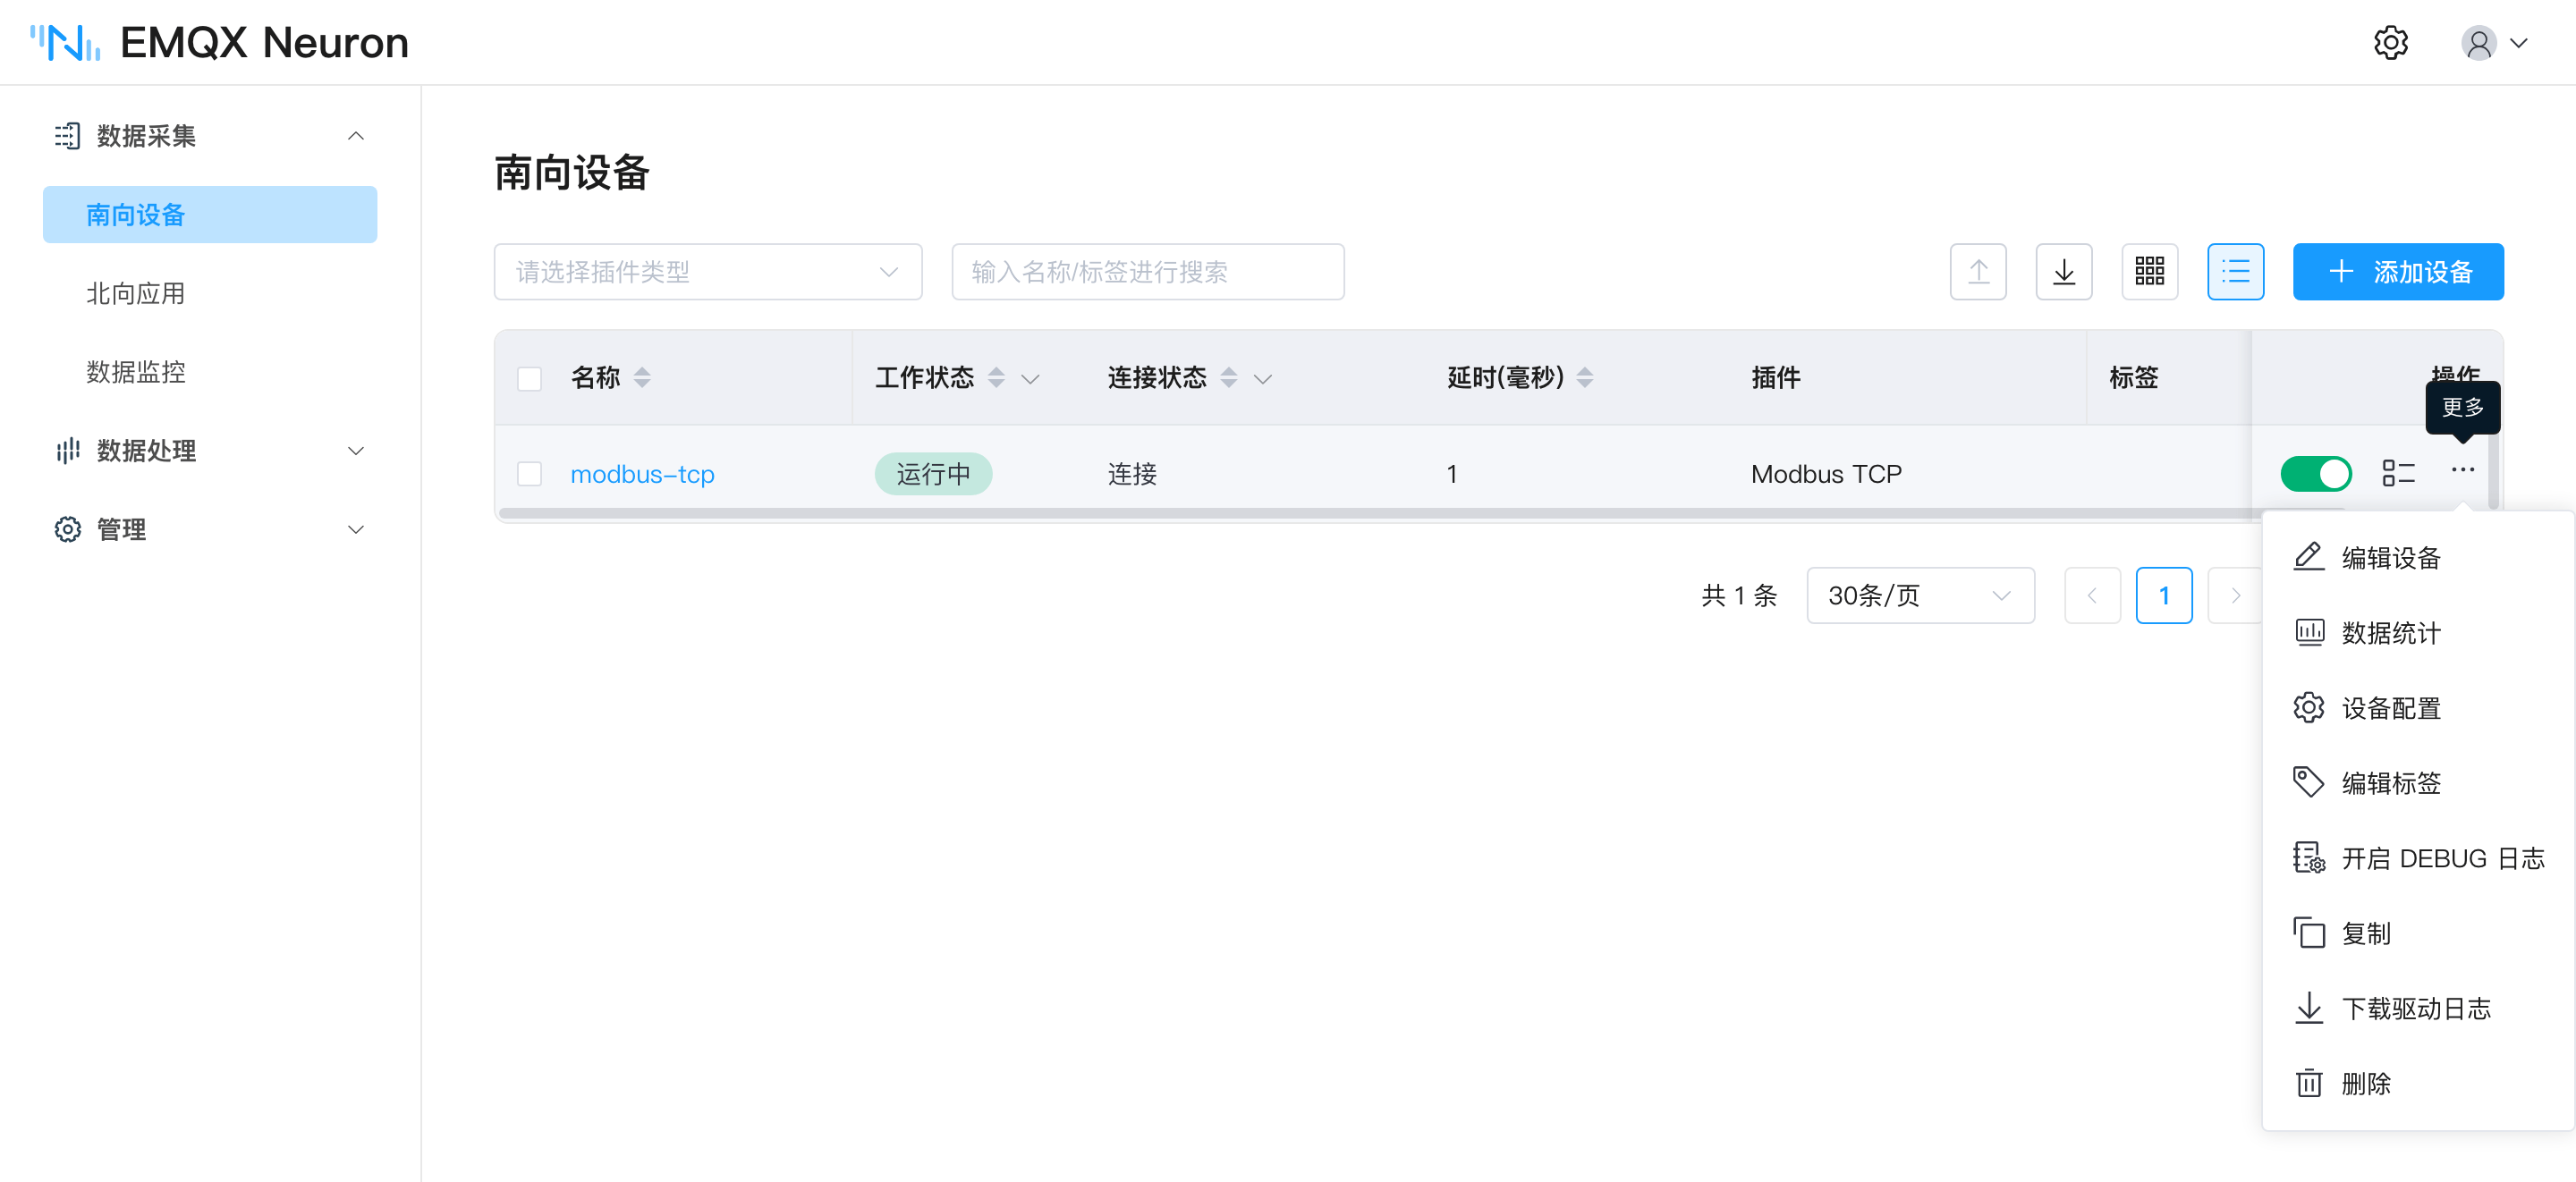The height and width of the screenshot is (1182, 2576).
Task: Click page number 1 button
Action: [x=2164, y=595]
